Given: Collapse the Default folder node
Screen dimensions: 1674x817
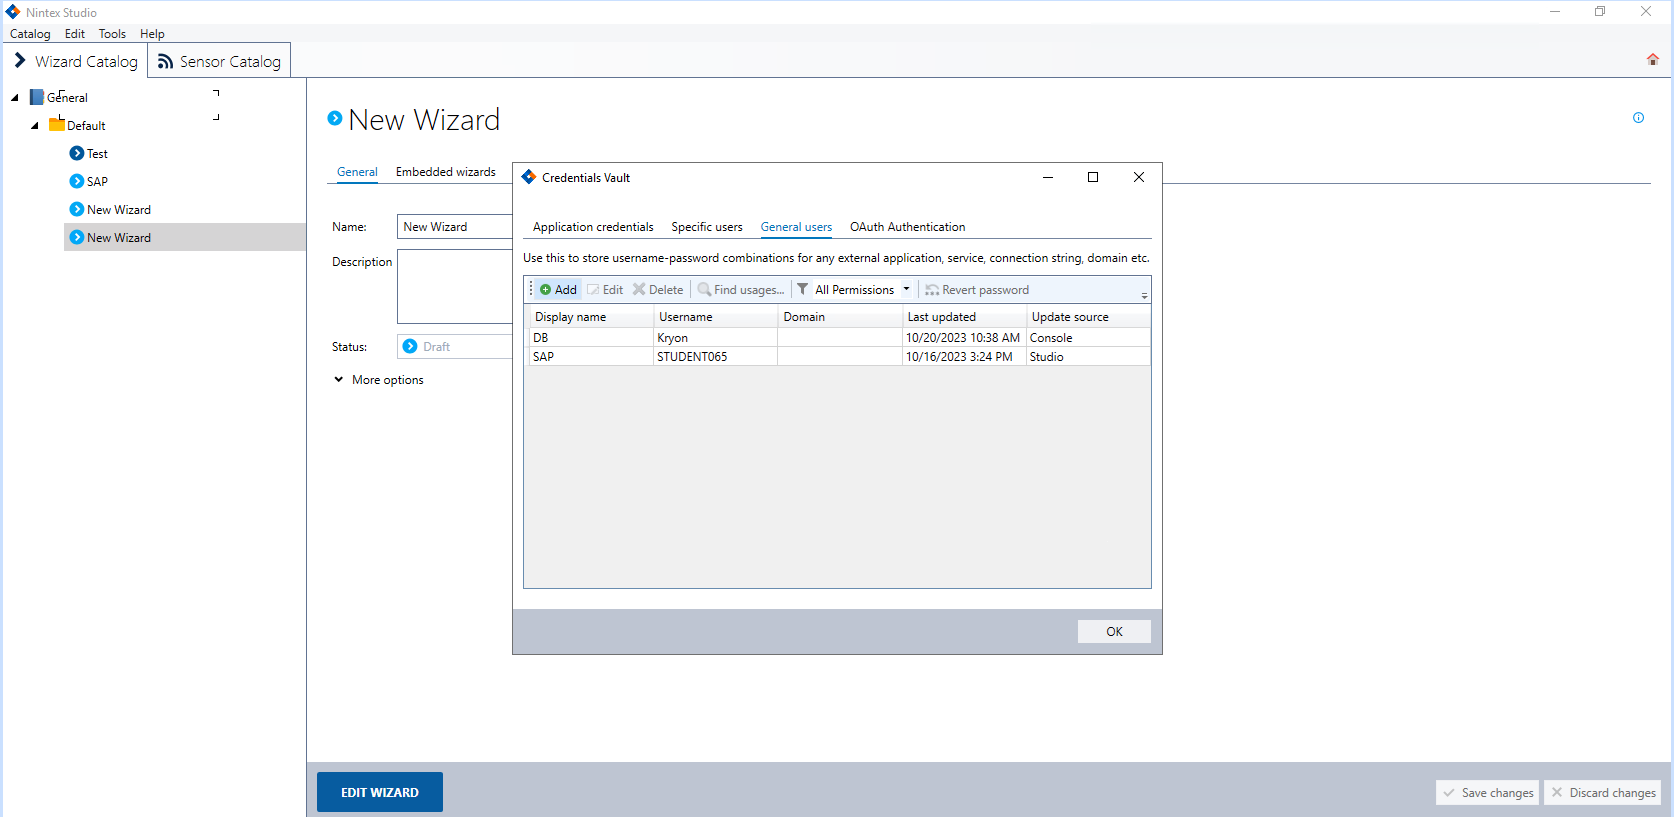Looking at the screenshot, I should [x=35, y=126].
